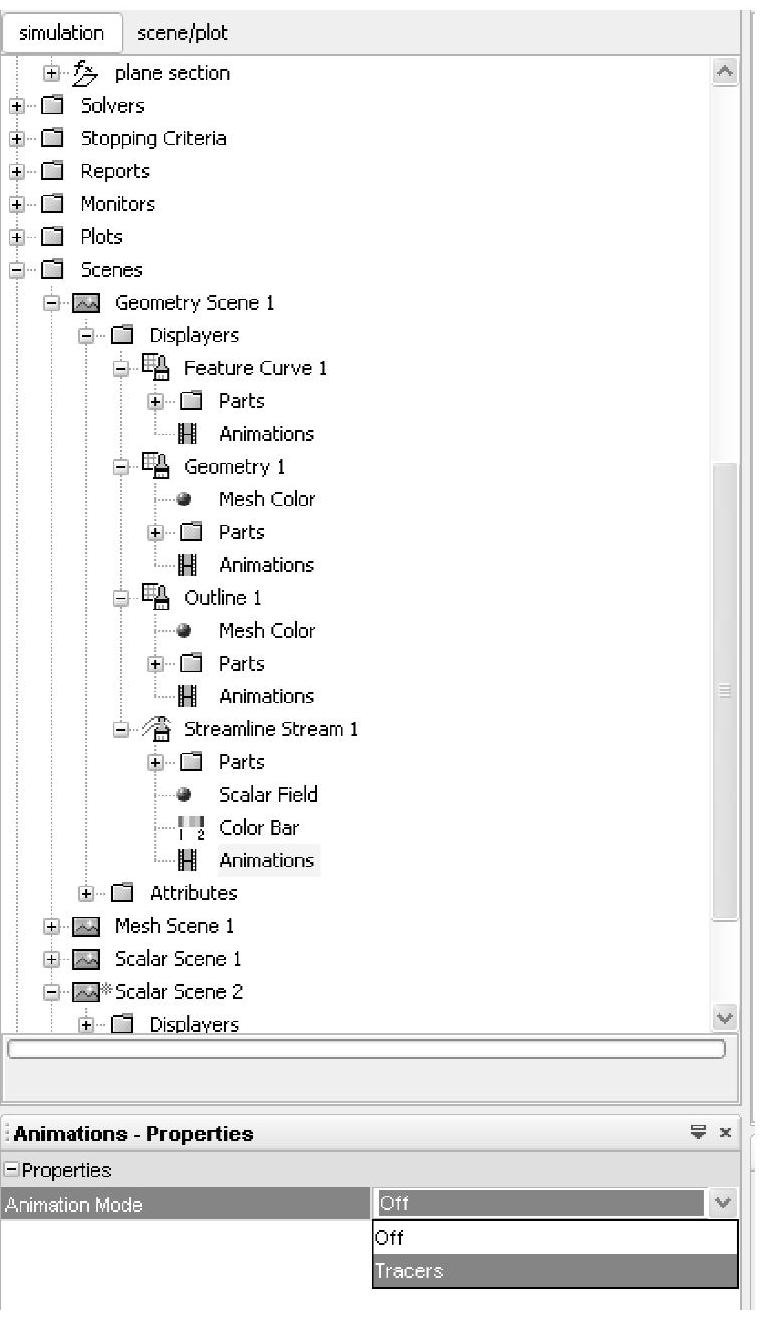Click the Animations filmstrip icon under Outline 1
Image resolution: width=772 pixels, height=1323 pixels.
186,697
